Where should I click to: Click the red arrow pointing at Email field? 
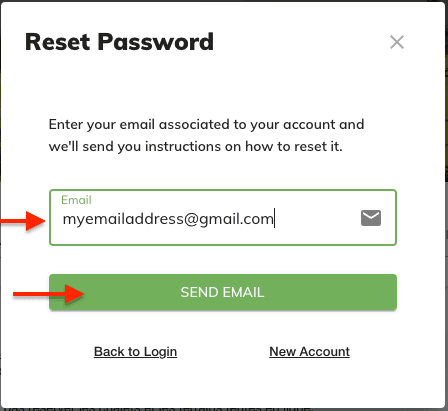point(23,220)
